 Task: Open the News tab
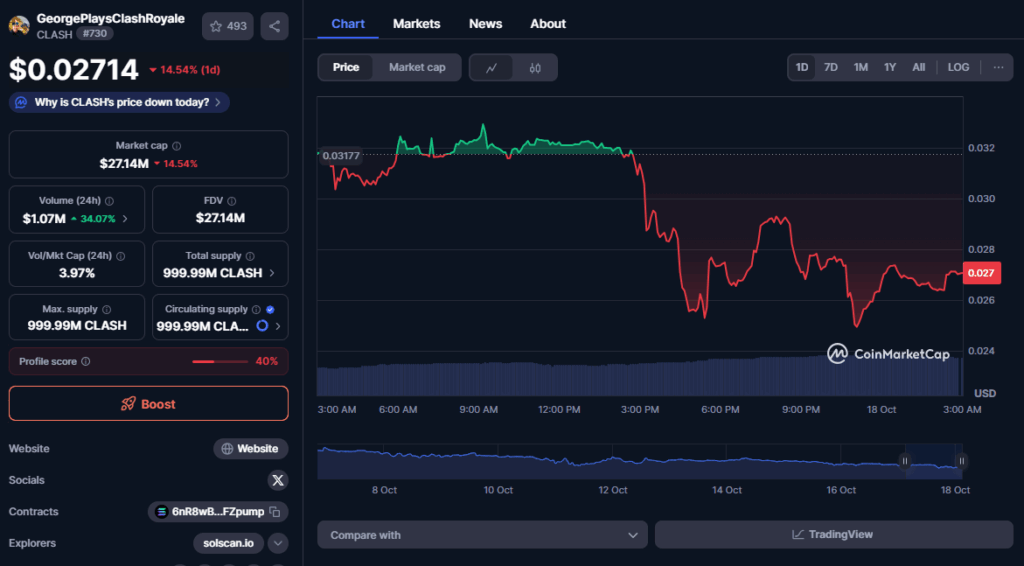point(485,23)
